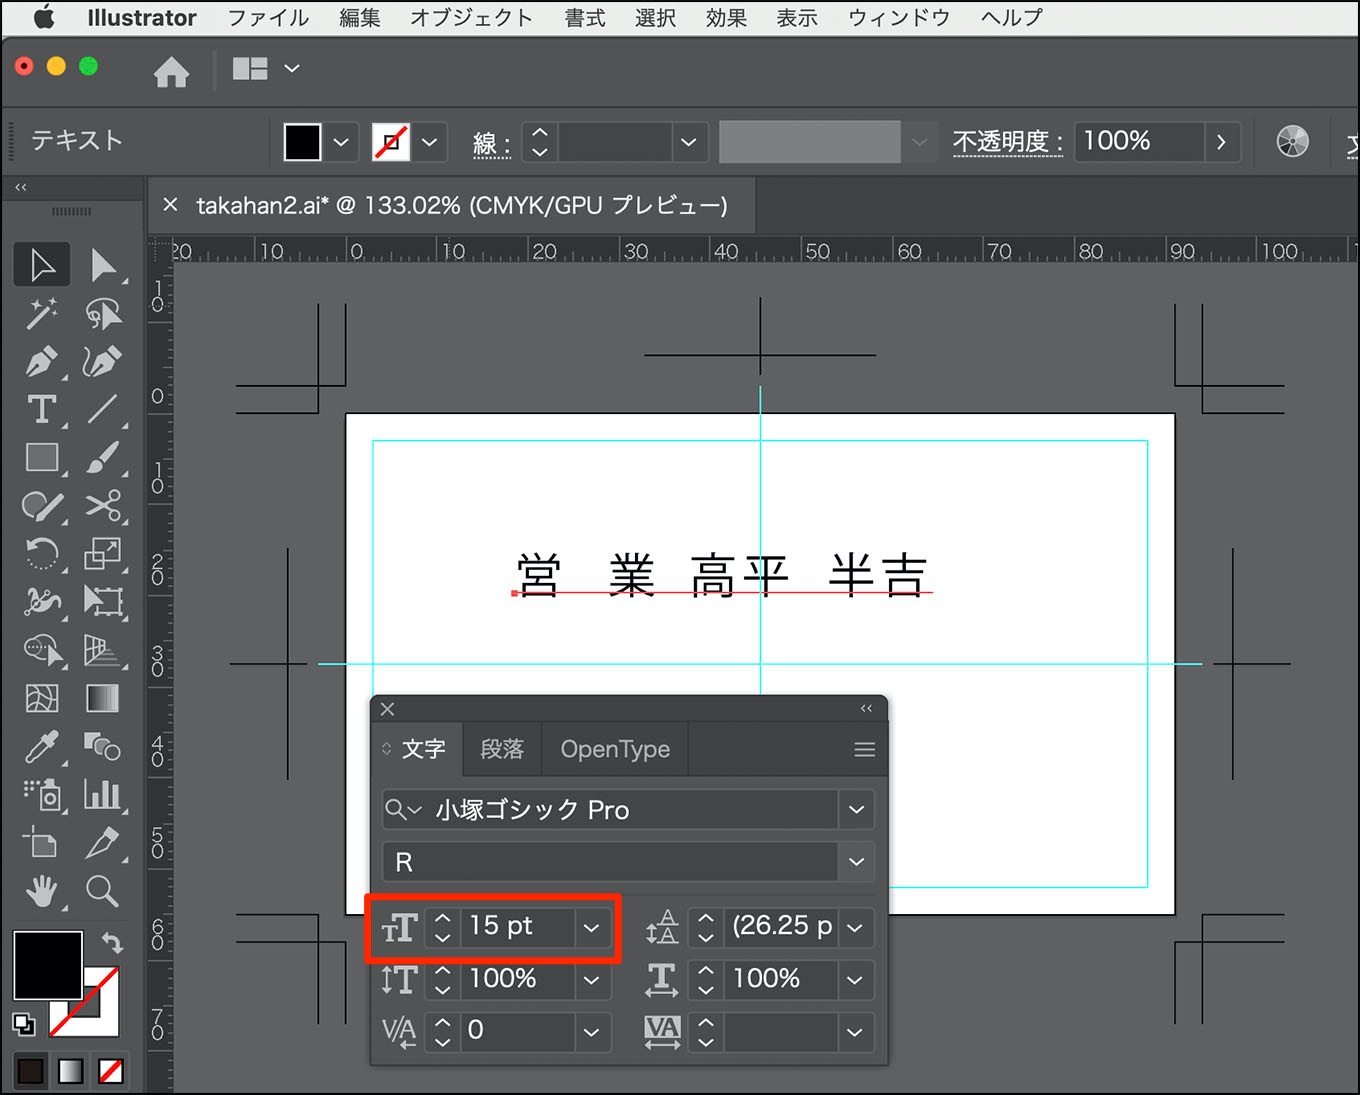Open the Apple menu
Viewport: 1360px width, 1095px height.
[44, 18]
